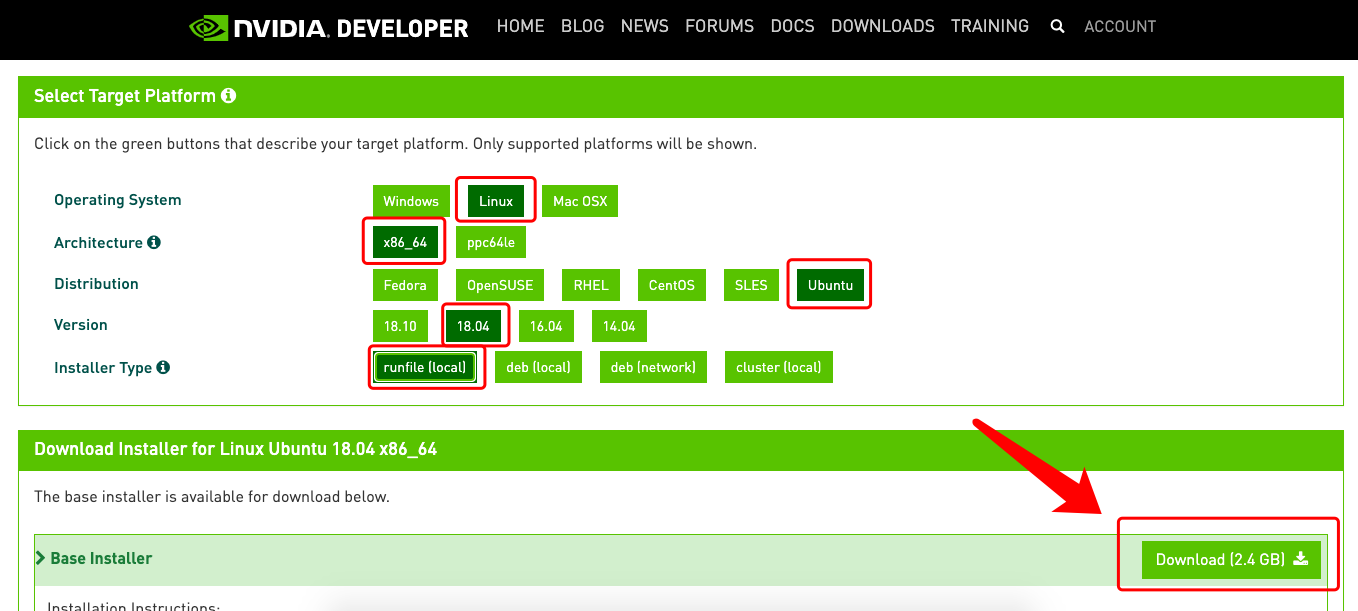Click the 'Download Installer for Linux Ubuntu 18.04 x86_64' heading
This screenshot has width=1358, height=611.
point(236,449)
